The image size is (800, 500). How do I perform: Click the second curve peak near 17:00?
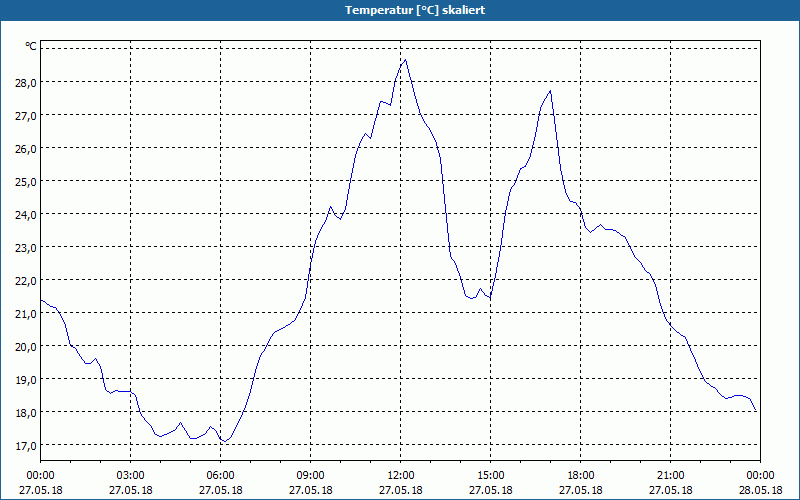coord(551,91)
